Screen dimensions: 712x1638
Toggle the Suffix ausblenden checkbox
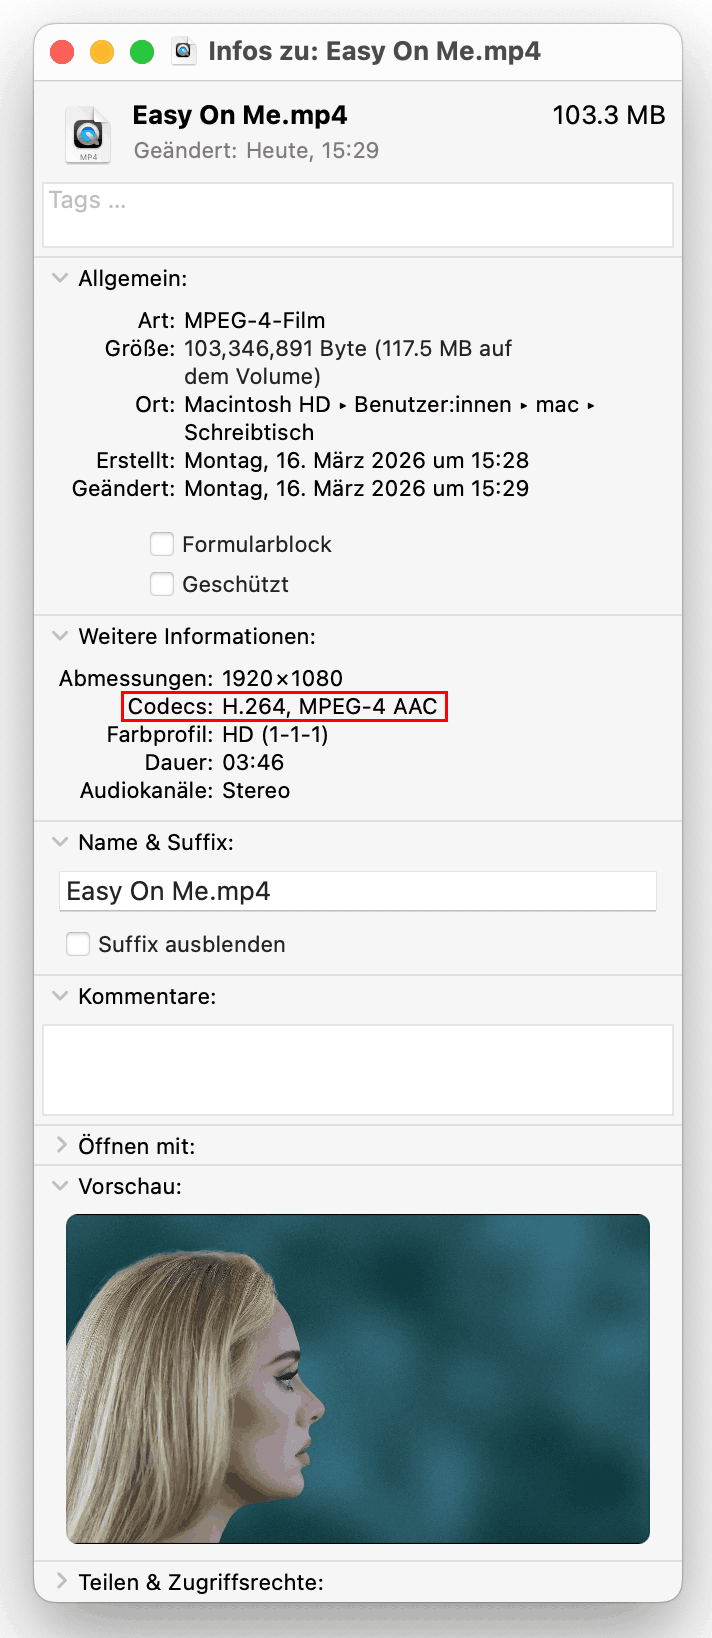click(78, 944)
